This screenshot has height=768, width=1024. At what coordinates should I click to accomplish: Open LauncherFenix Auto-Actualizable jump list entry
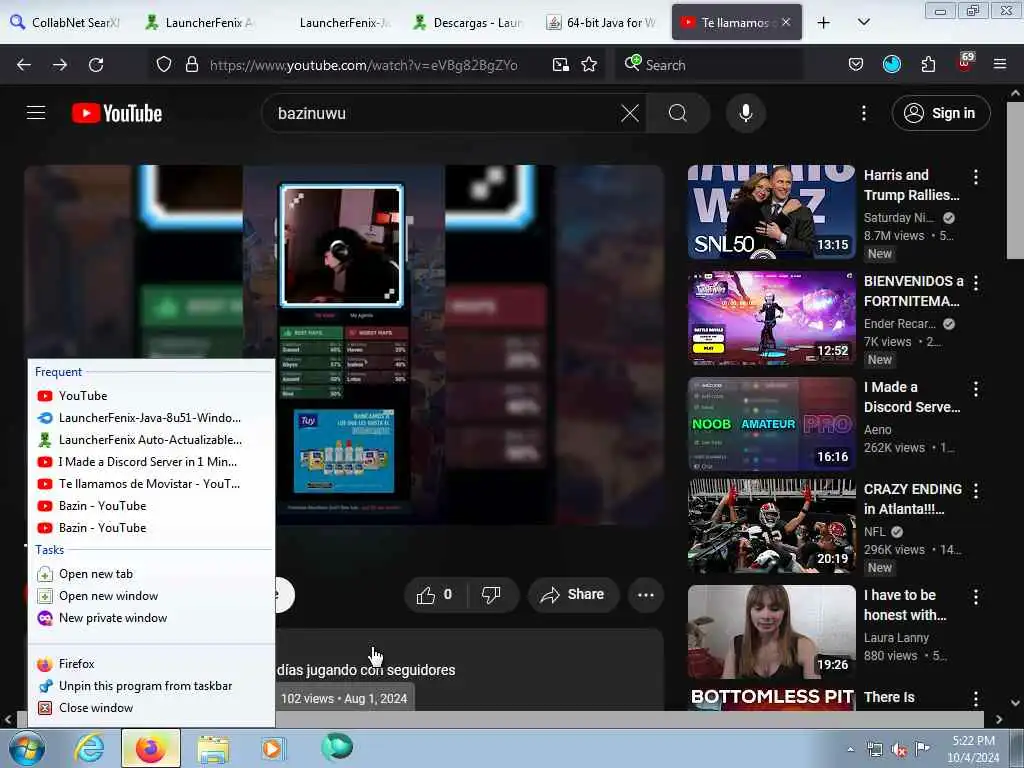152,440
